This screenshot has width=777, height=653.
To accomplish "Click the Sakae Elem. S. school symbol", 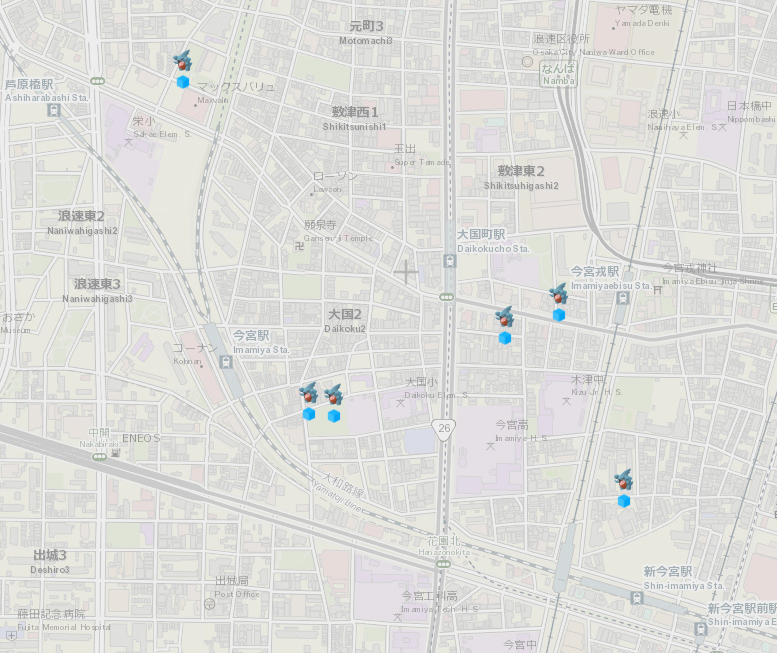I will coord(128,143).
